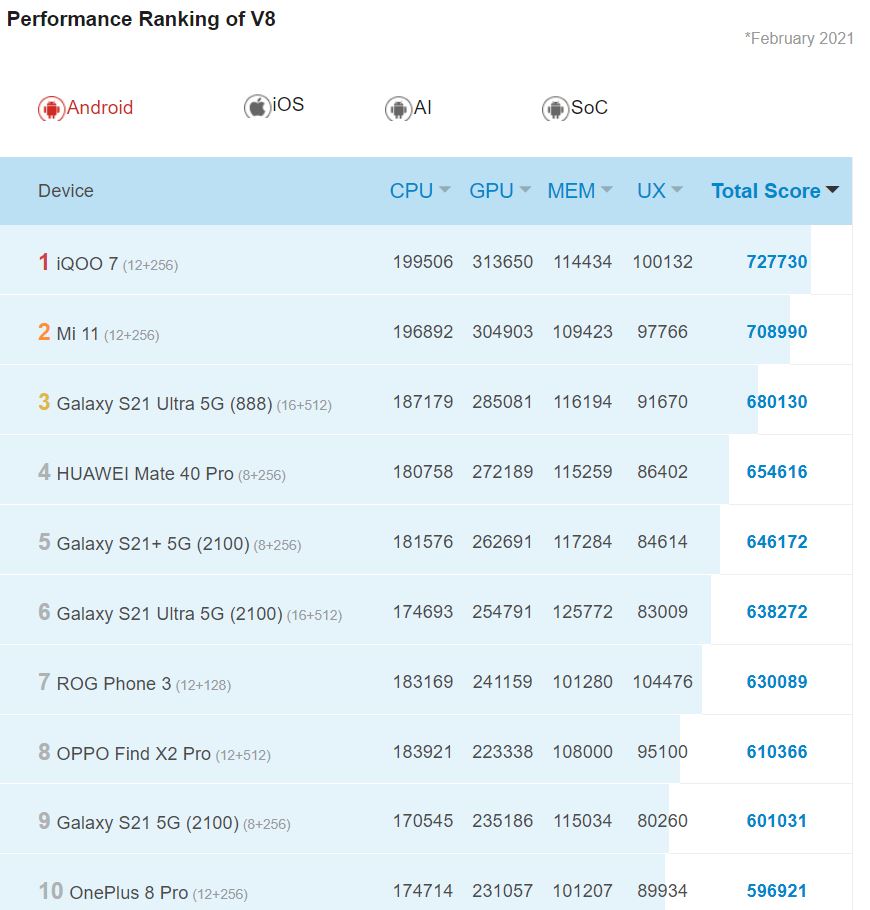The image size is (870, 910).
Task: Click the Device column header
Action: point(66,191)
